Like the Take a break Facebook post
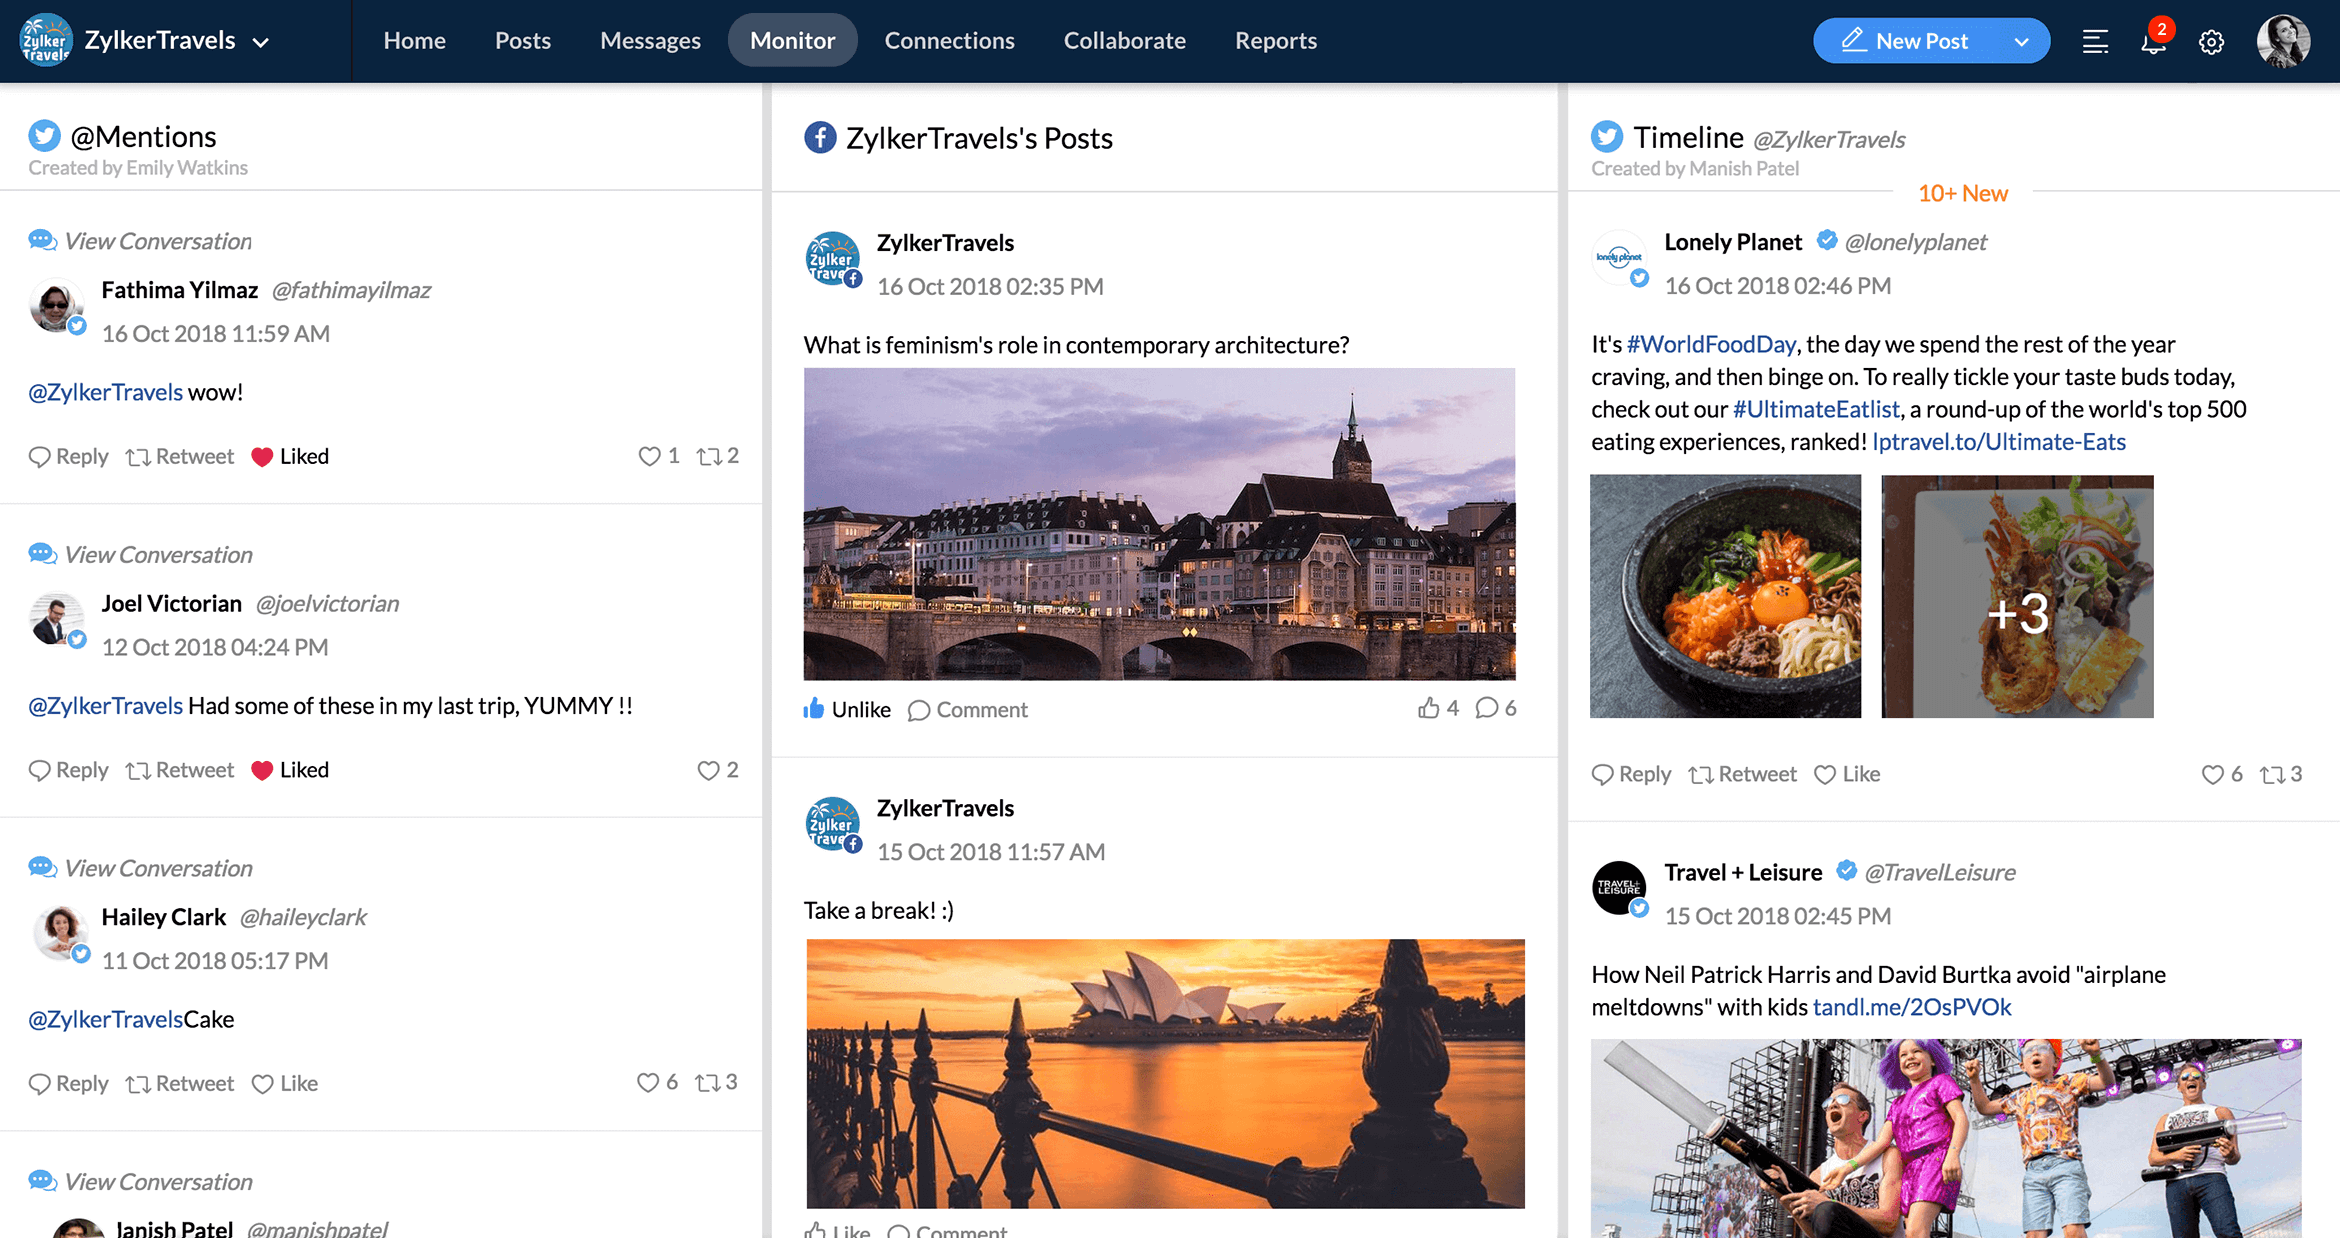This screenshot has height=1238, width=2340. pyautogui.click(x=838, y=1230)
